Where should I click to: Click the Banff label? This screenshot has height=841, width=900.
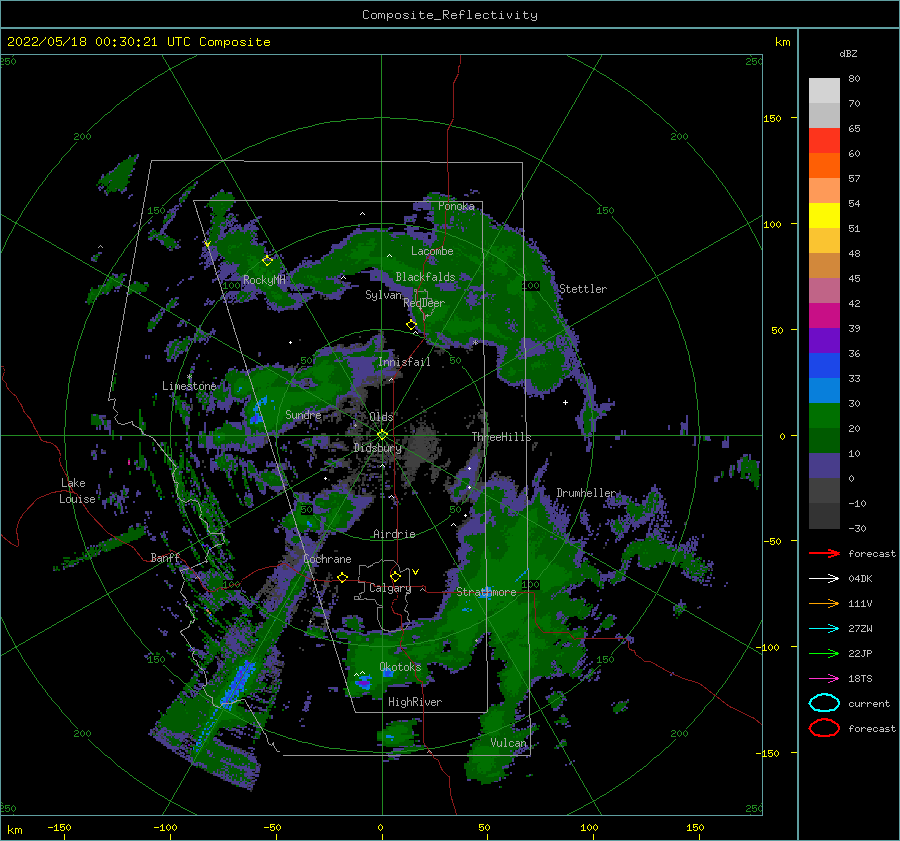click(x=165, y=557)
